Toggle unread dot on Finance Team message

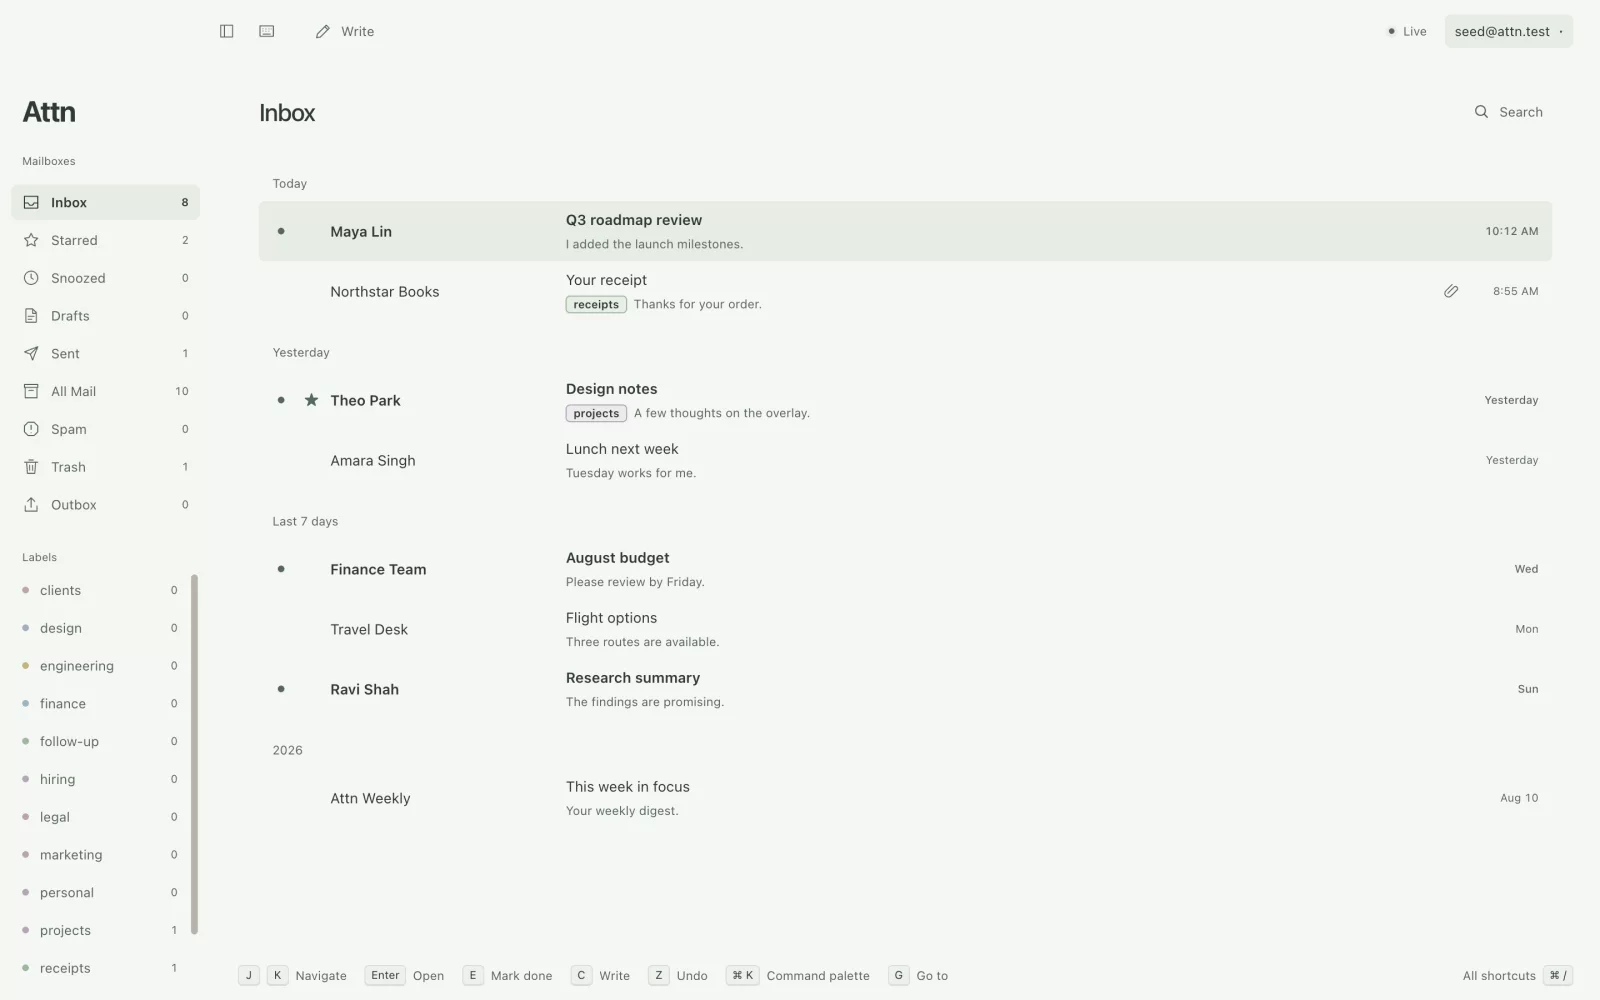click(281, 569)
